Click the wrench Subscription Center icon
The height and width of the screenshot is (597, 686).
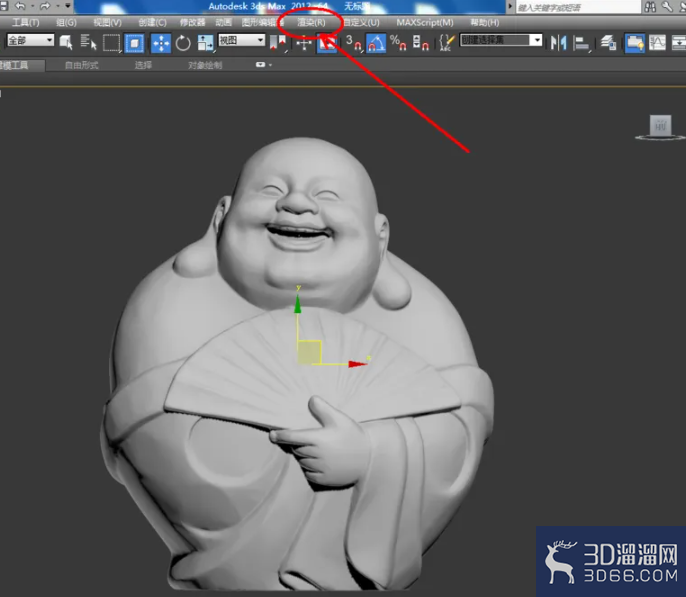[667, 7]
